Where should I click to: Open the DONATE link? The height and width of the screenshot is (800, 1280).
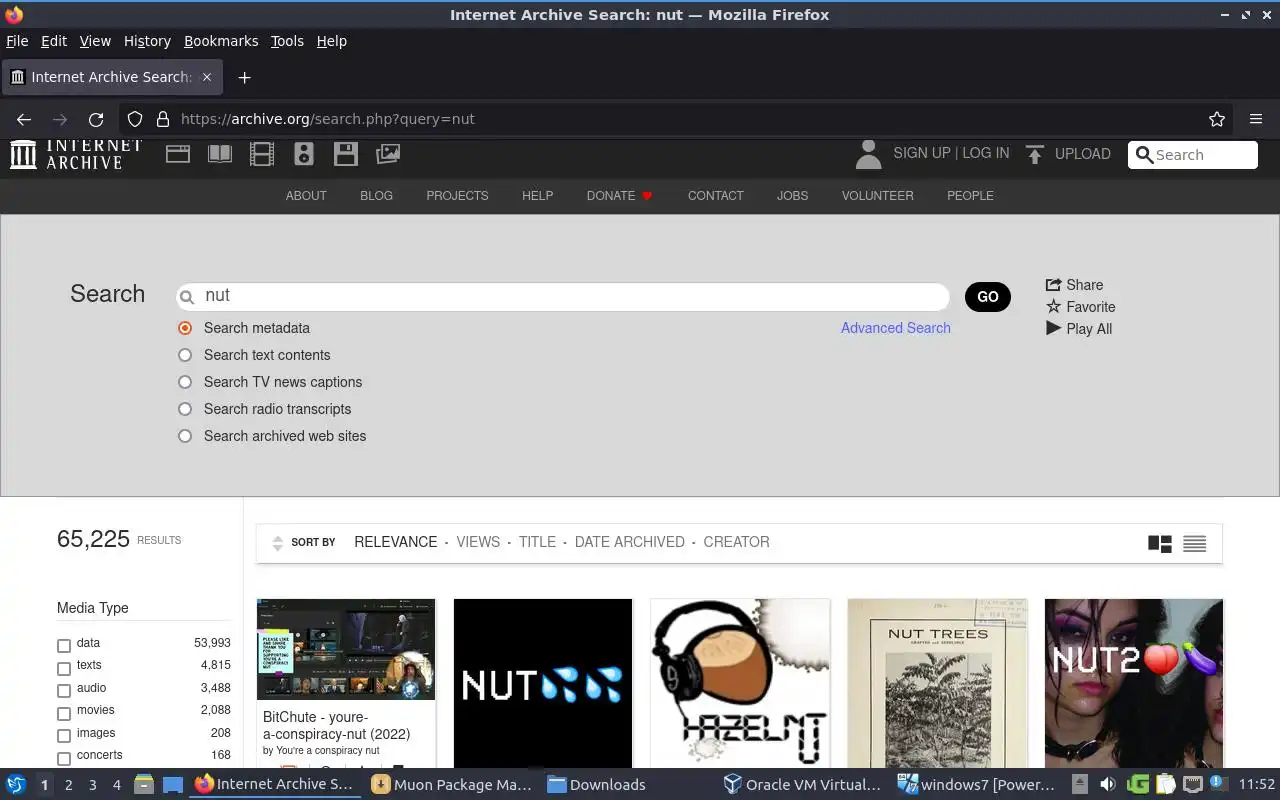[x=619, y=196]
